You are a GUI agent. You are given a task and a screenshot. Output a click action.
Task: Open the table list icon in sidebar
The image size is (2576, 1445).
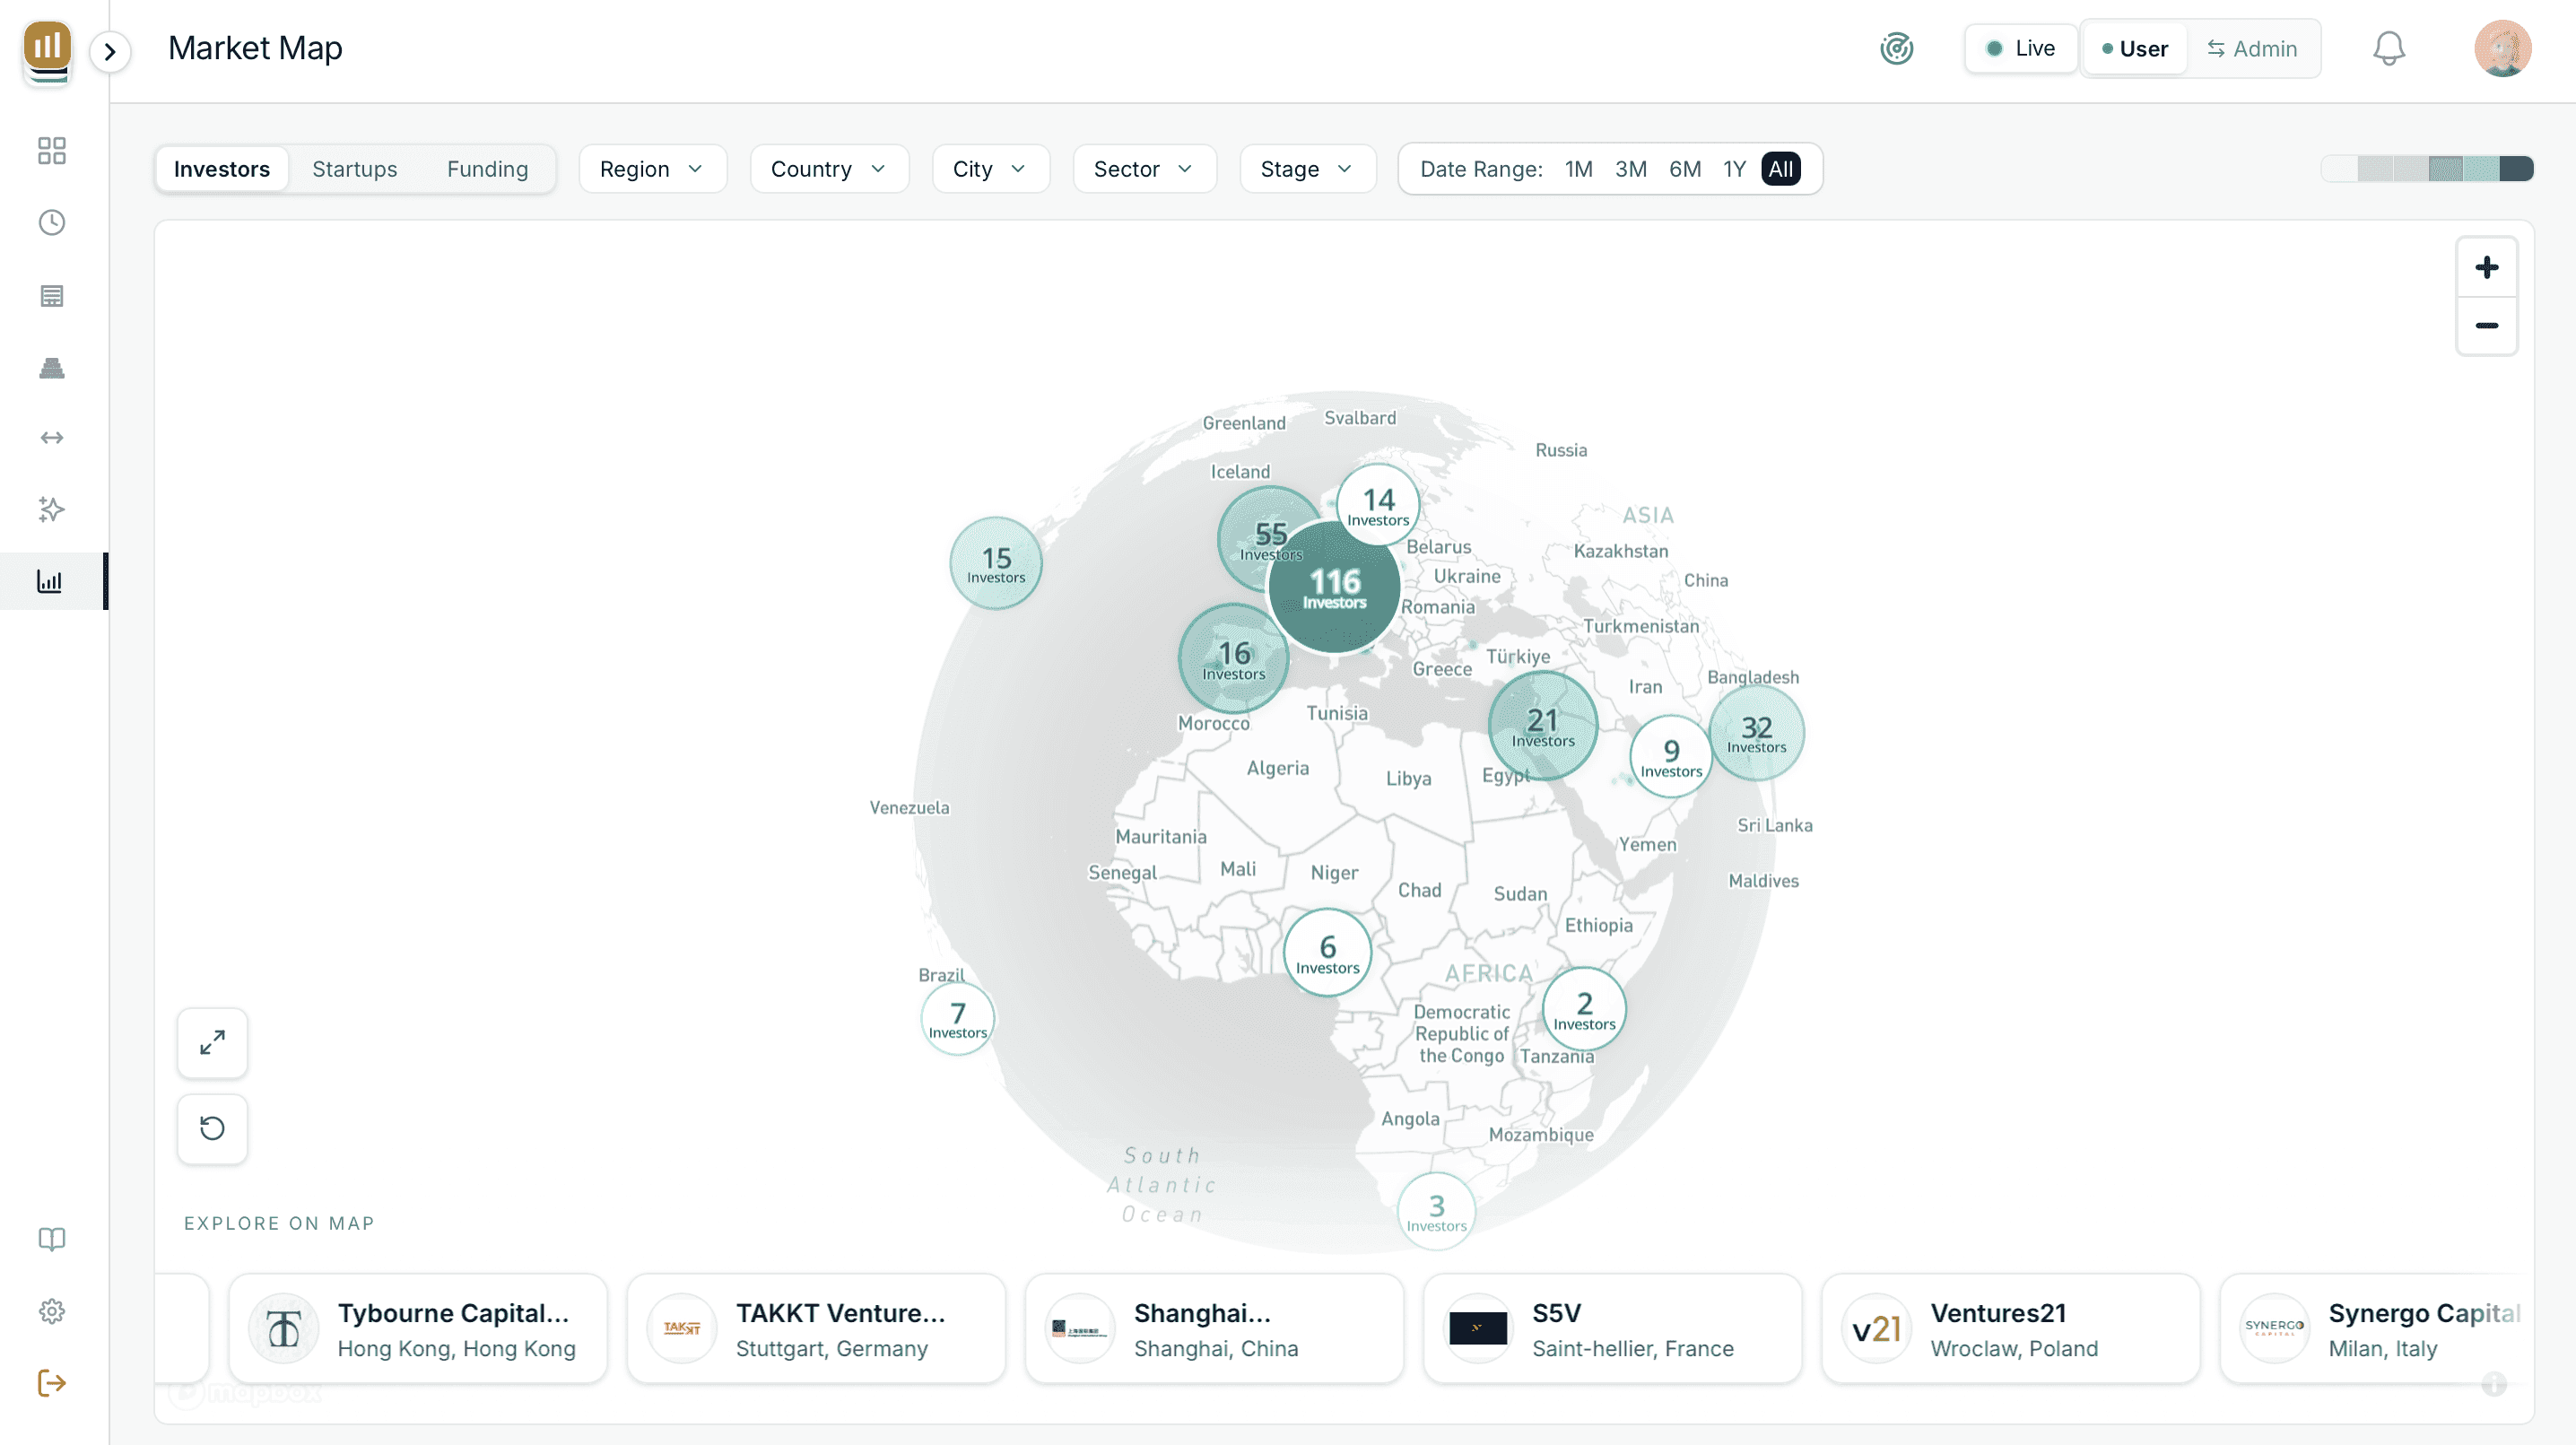(x=52, y=296)
